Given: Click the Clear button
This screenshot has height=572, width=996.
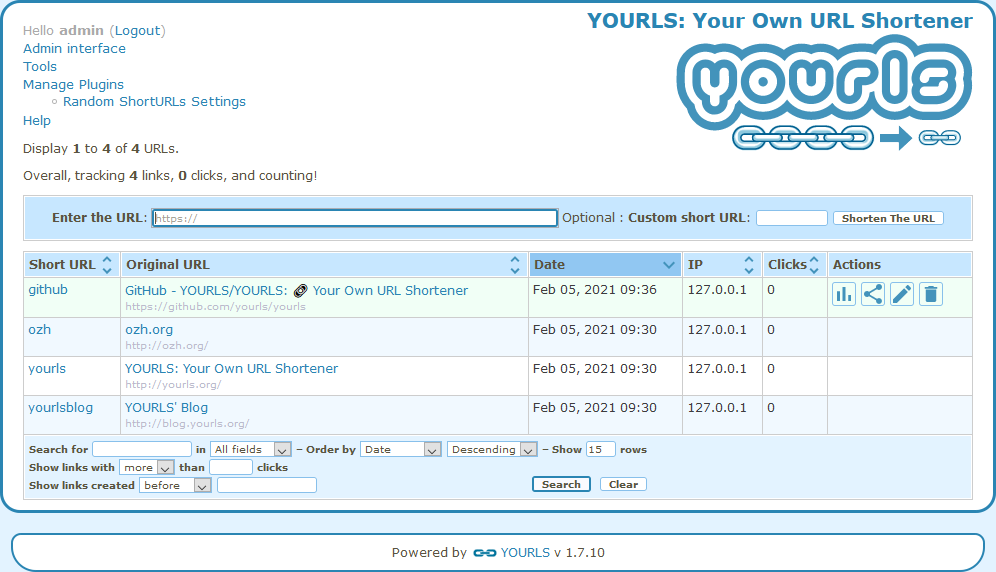Looking at the screenshot, I should [x=623, y=484].
